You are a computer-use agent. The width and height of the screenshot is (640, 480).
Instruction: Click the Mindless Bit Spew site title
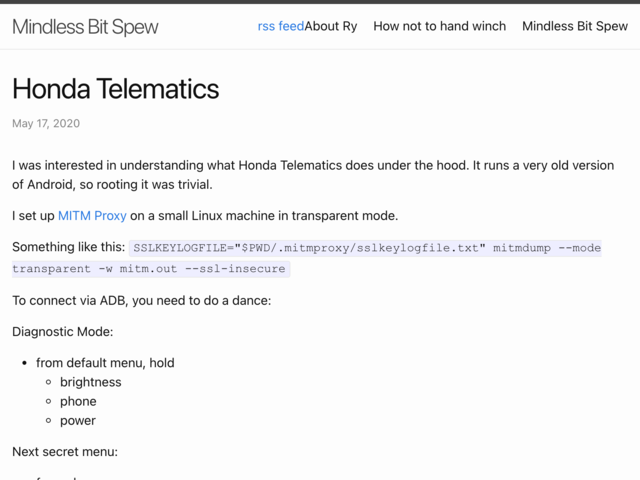[85, 27]
